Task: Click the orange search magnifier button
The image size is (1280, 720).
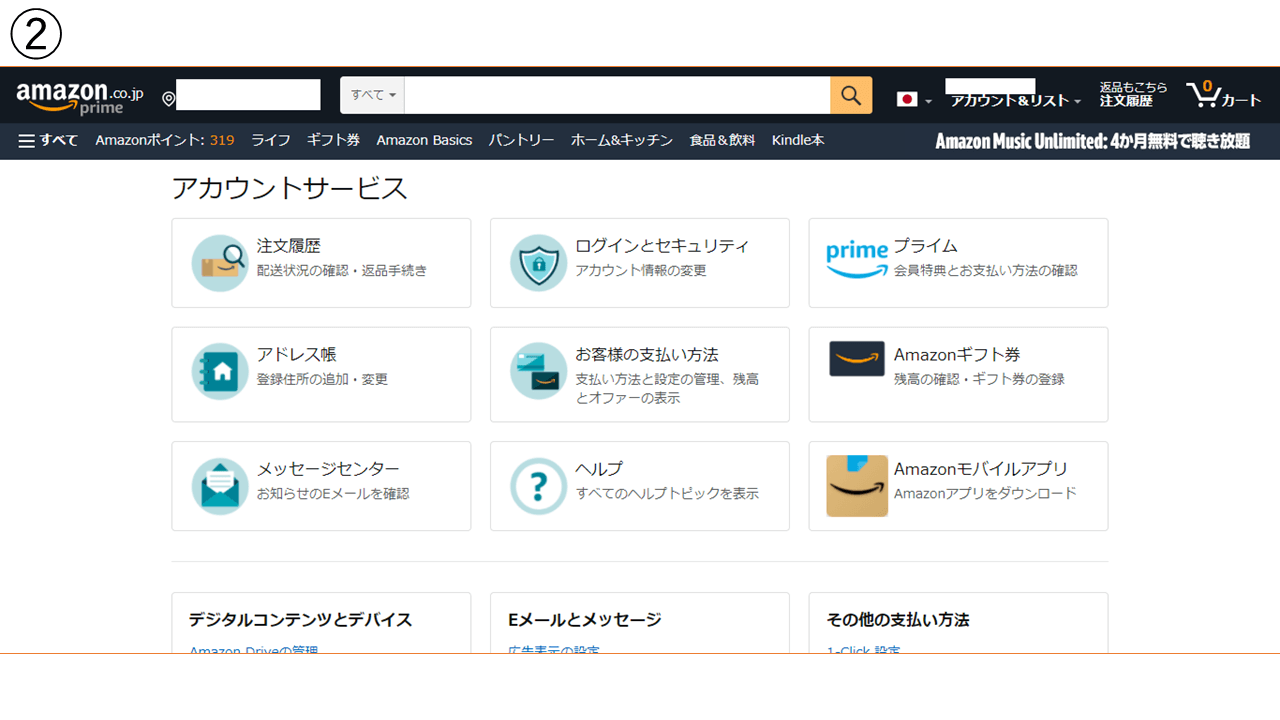Action: (x=851, y=95)
